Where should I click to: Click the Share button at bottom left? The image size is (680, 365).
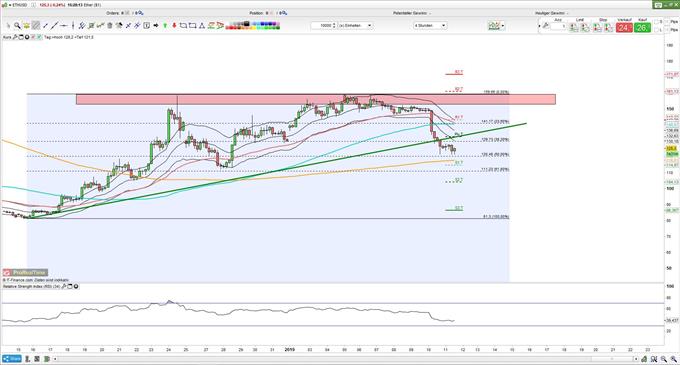tap(12, 359)
